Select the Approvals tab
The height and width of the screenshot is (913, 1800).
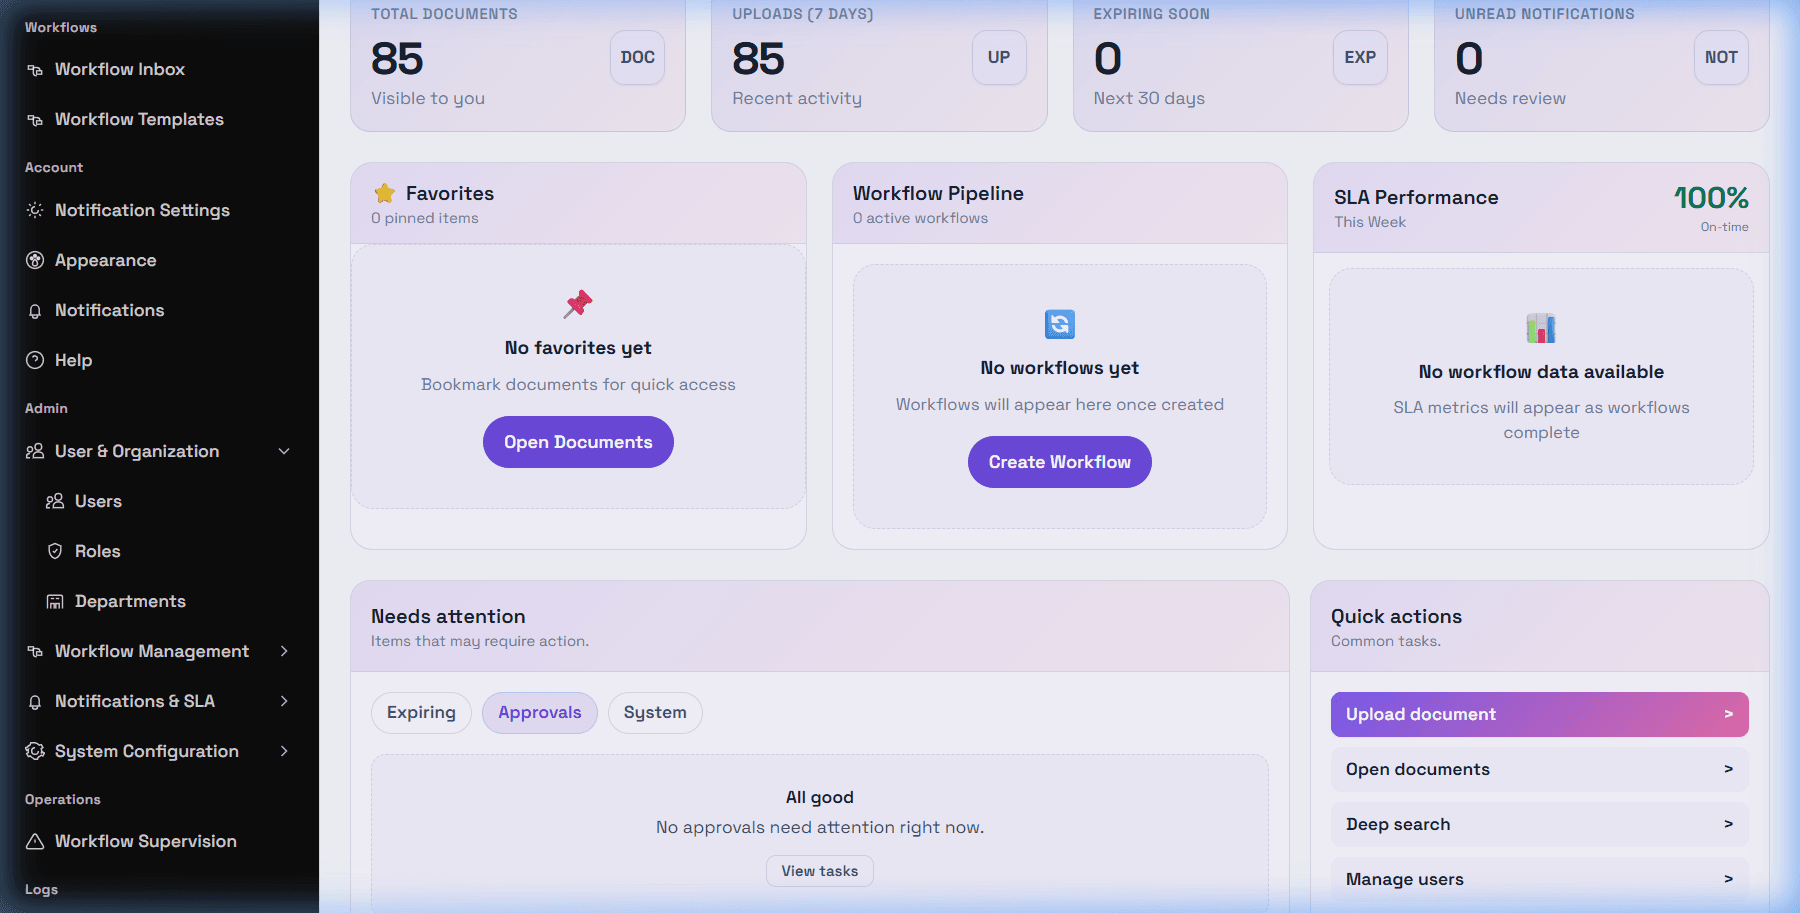pos(540,712)
